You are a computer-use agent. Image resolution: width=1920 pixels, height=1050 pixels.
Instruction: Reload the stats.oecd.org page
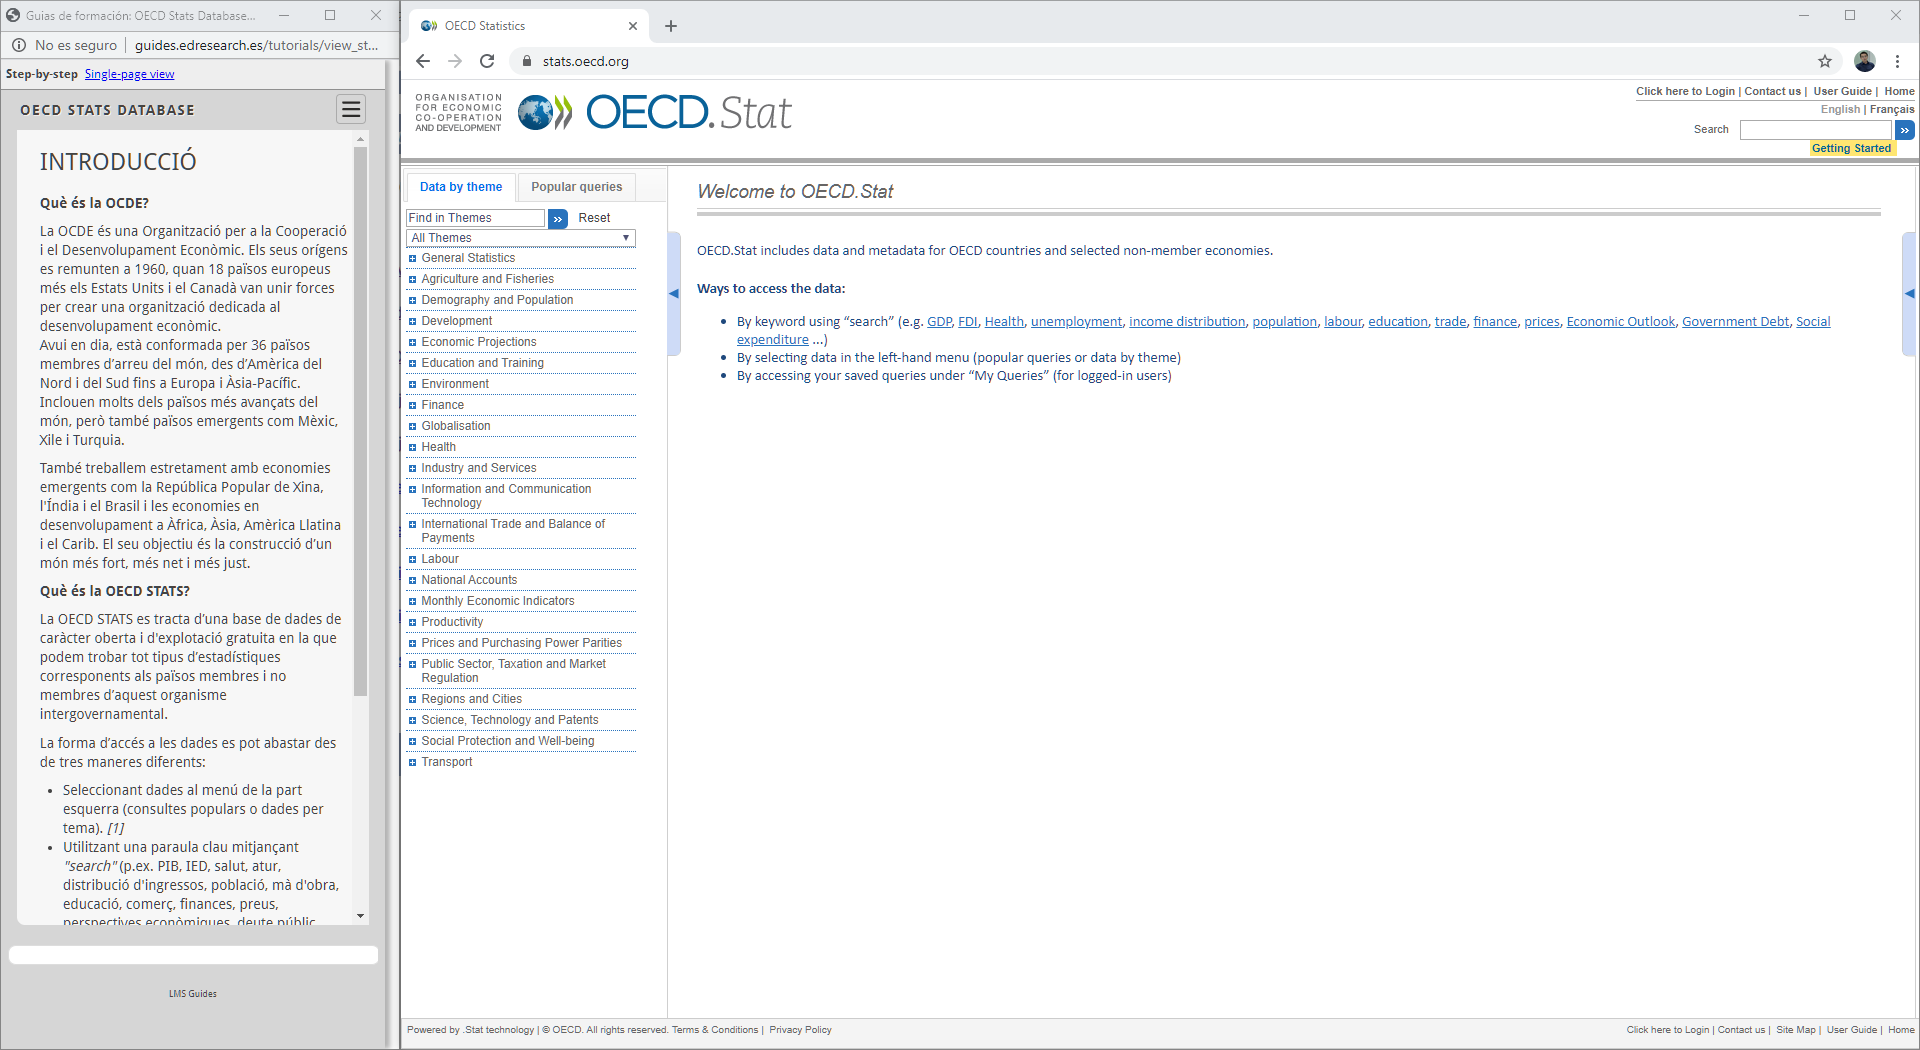487,61
